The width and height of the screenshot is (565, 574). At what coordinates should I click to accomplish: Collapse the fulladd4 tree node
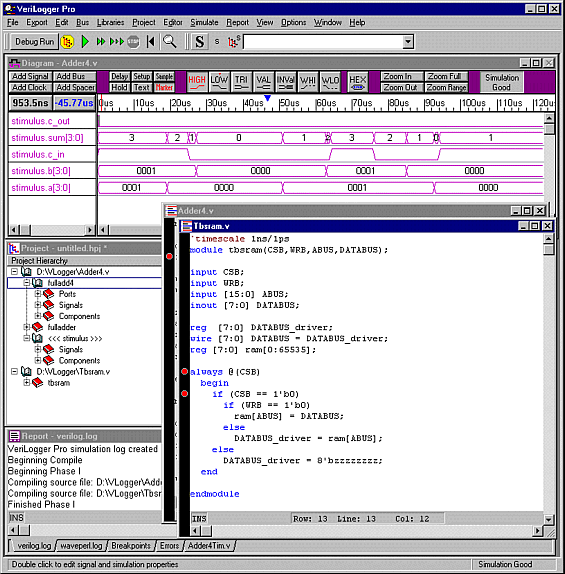click(26, 283)
